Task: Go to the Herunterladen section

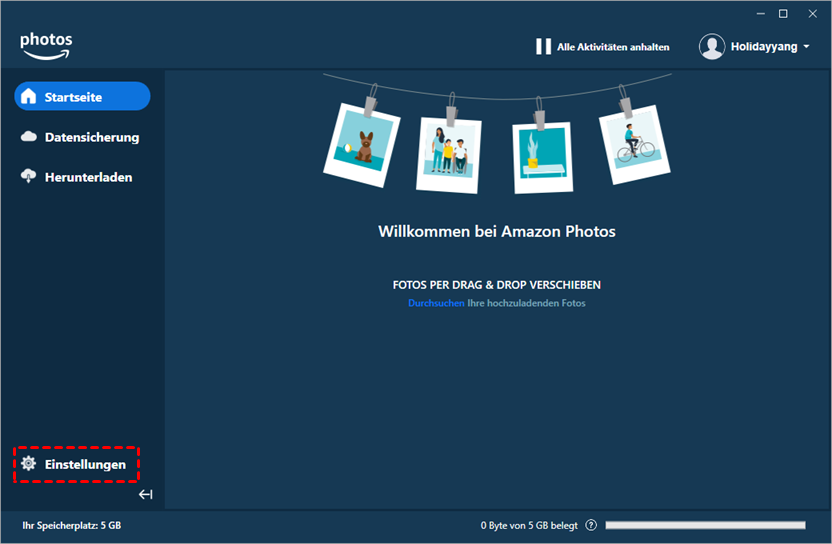Action: pyautogui.click(x=76, y=177)
